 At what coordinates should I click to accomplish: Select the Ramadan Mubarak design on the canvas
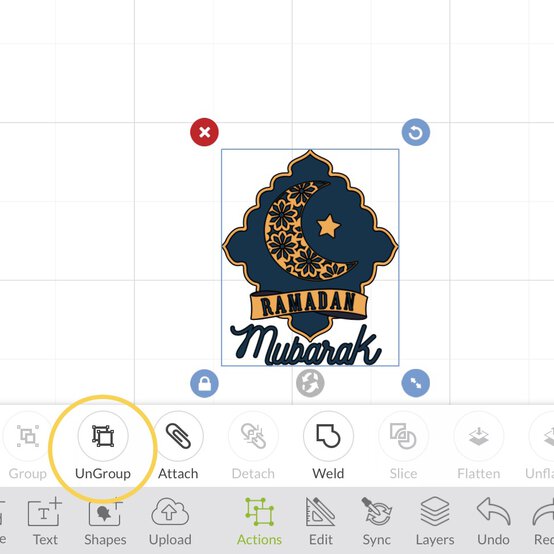tap(310, 258)
